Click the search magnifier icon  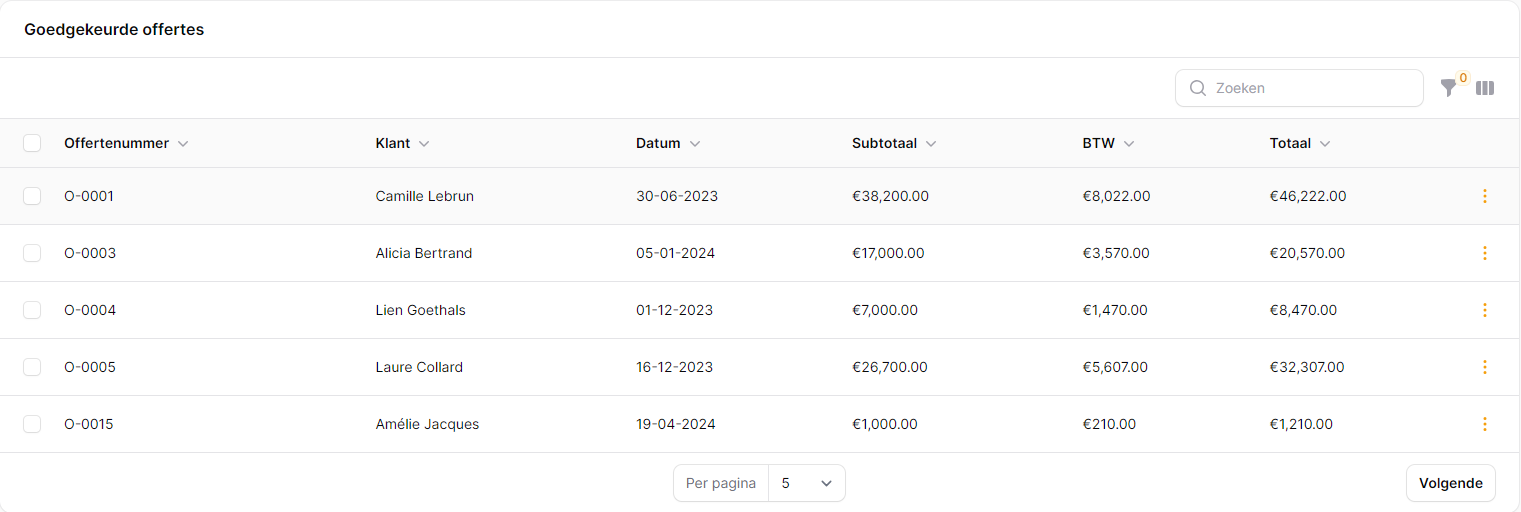(1197, 88)
